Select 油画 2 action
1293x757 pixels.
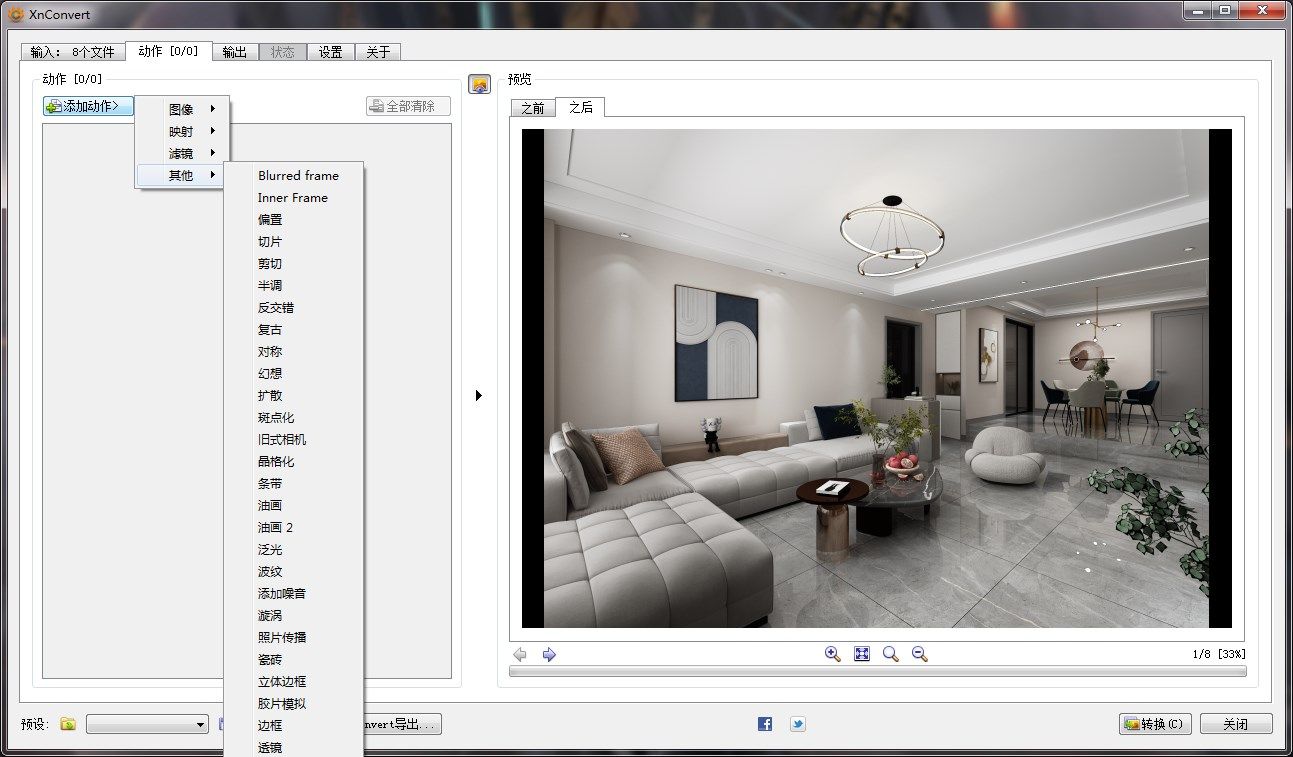[275, 527]
